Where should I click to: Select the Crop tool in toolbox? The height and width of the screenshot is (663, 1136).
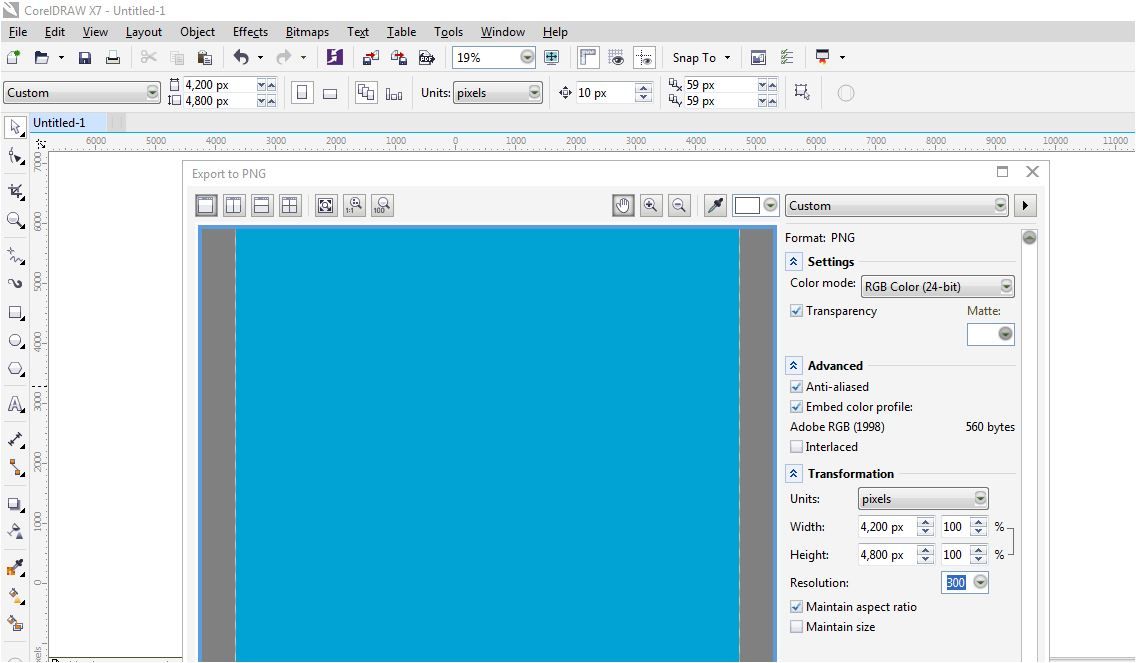(15, 191)
